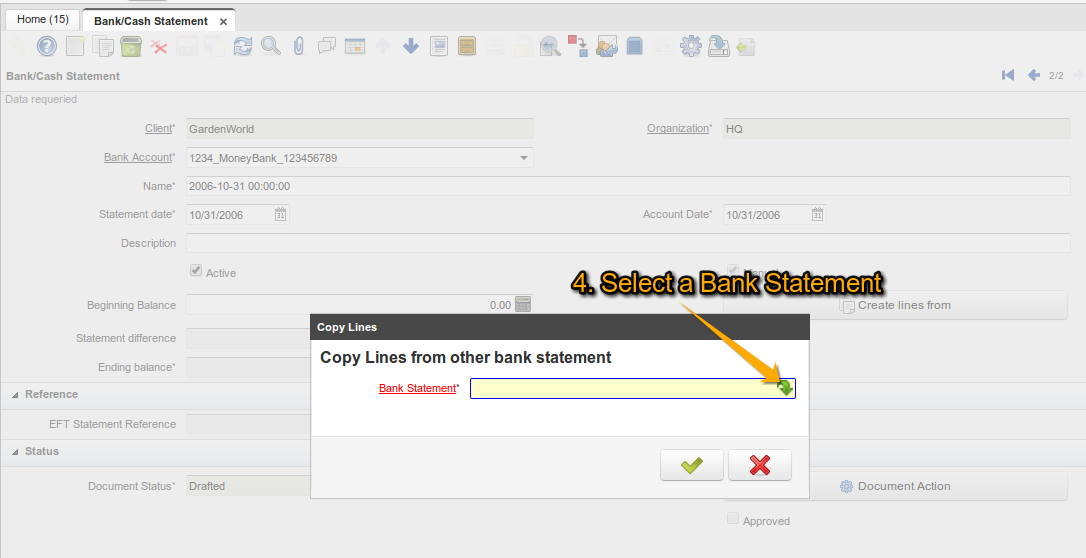
Task: Click the faded Save toolbar icon
Action: tap(187, 46)
